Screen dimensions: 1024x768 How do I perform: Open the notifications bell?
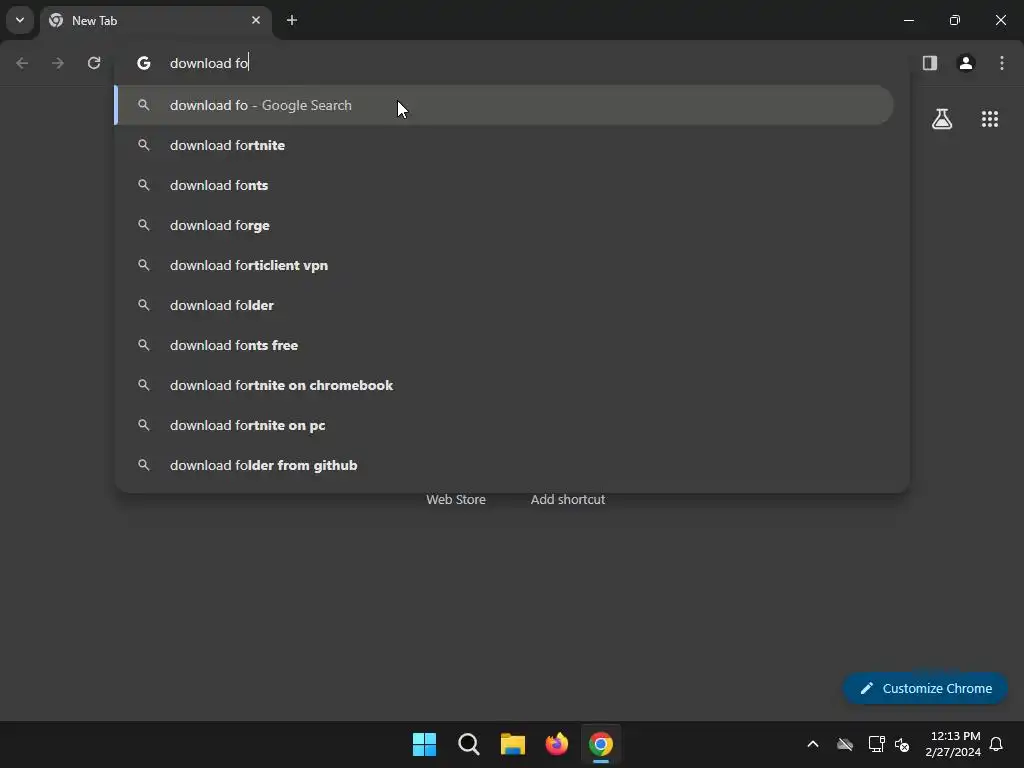tap(997, 744)
